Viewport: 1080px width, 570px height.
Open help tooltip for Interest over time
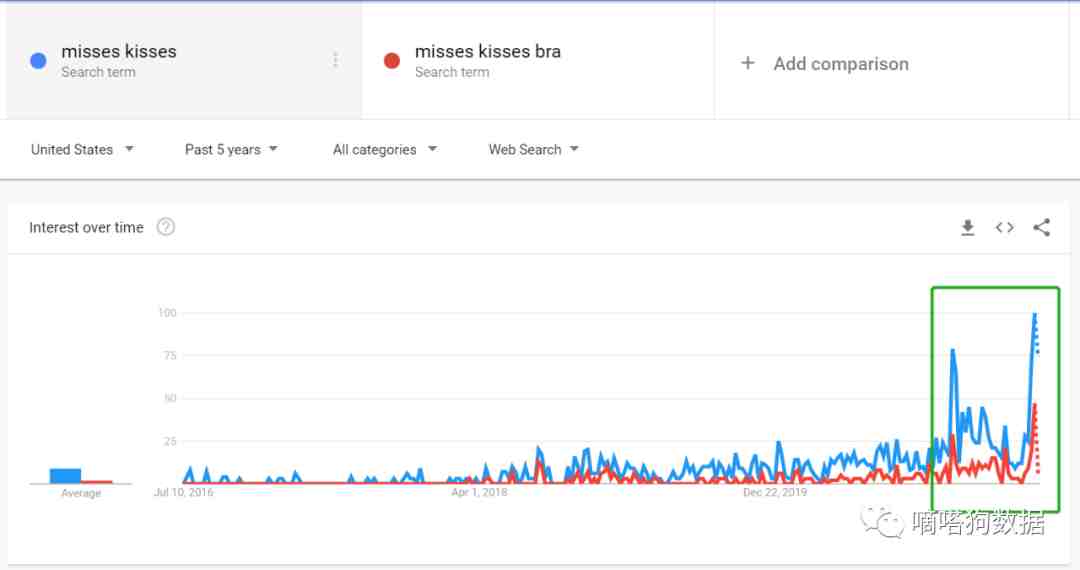pos(166,227)
